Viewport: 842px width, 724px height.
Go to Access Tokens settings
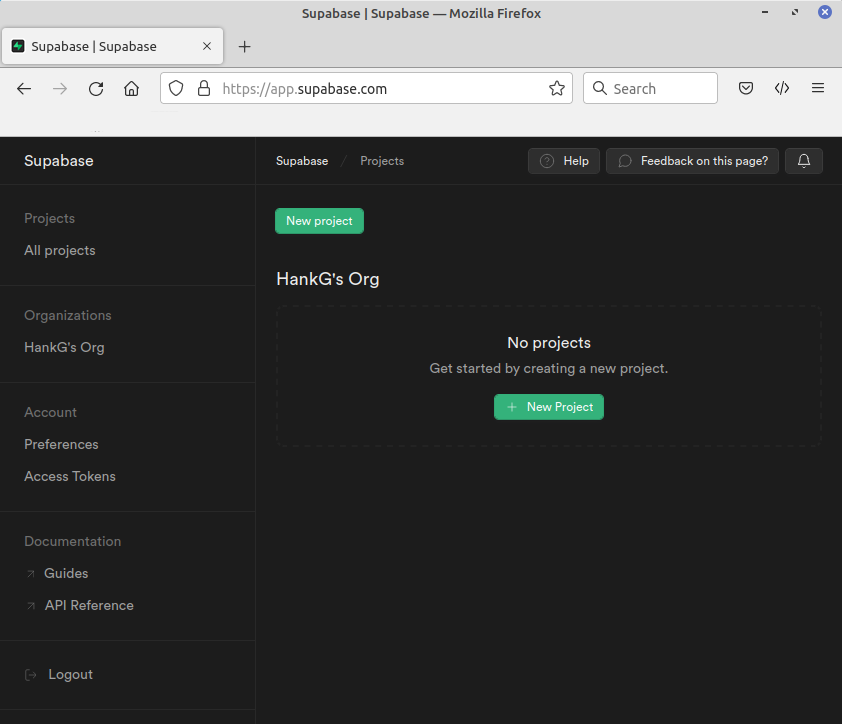[x=70, y=477]
